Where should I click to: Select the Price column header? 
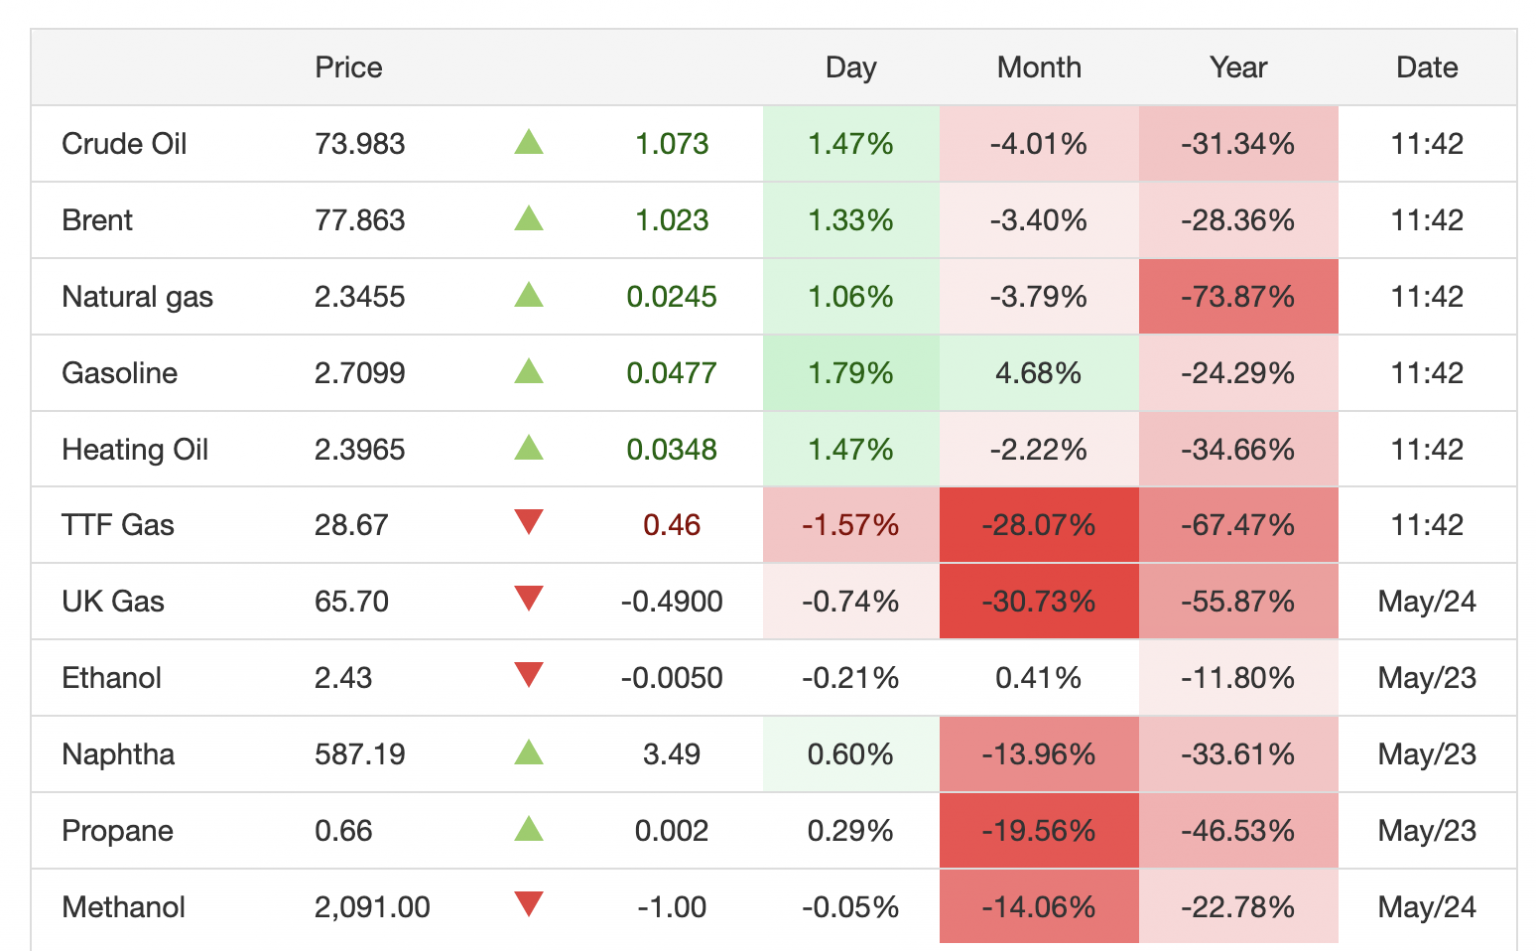click(x=348, y=67)
